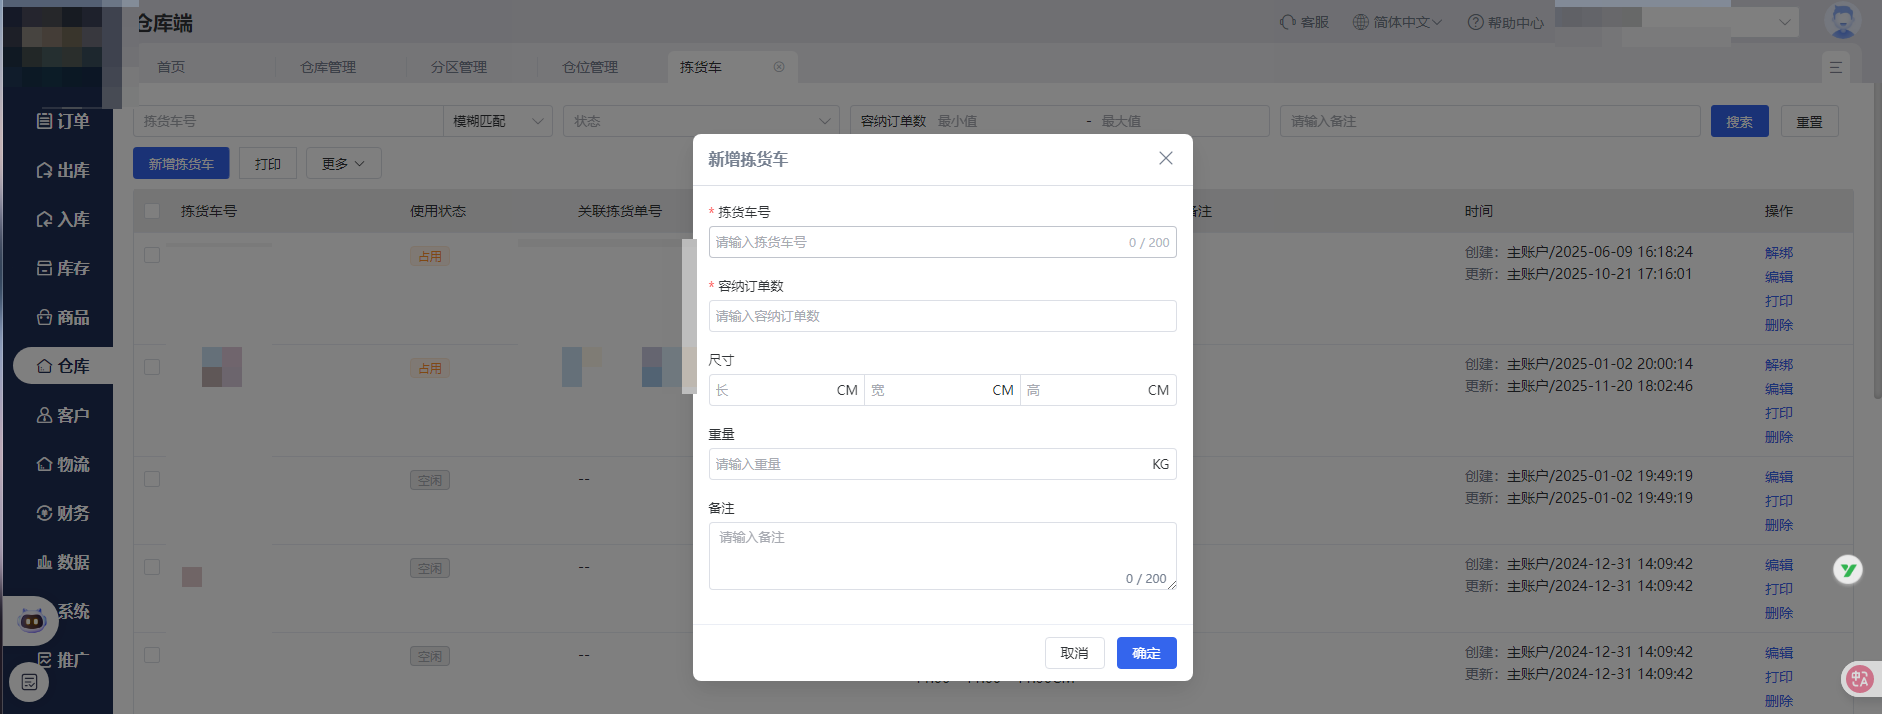Confirm the dialog with 确定 button
Viewport: 1882px width, 714px height.
[1146, 653]
